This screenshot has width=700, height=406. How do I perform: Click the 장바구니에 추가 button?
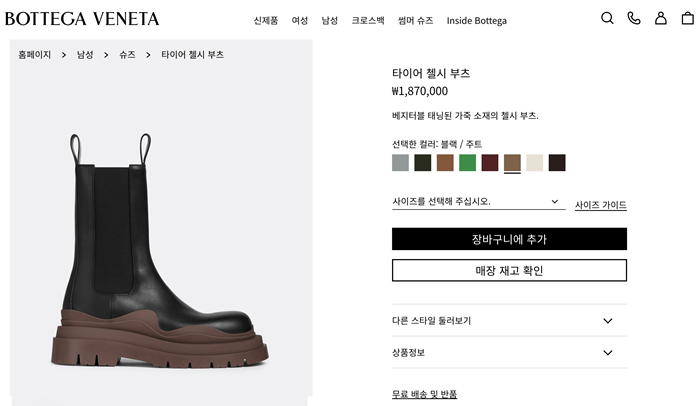[x=509, y=239]
